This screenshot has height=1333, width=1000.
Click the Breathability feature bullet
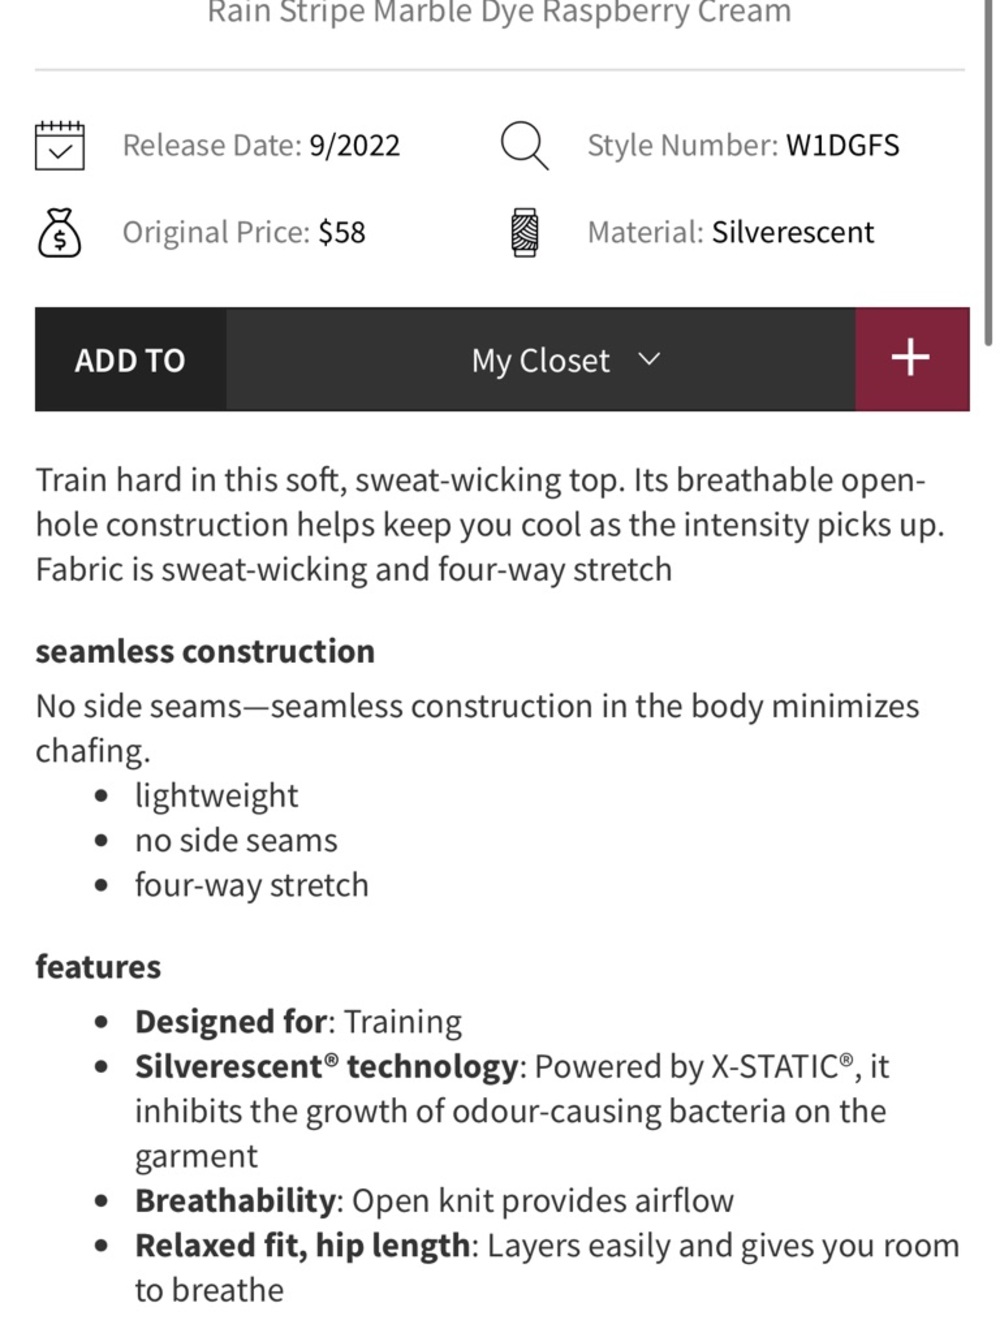coord(435,1201)
